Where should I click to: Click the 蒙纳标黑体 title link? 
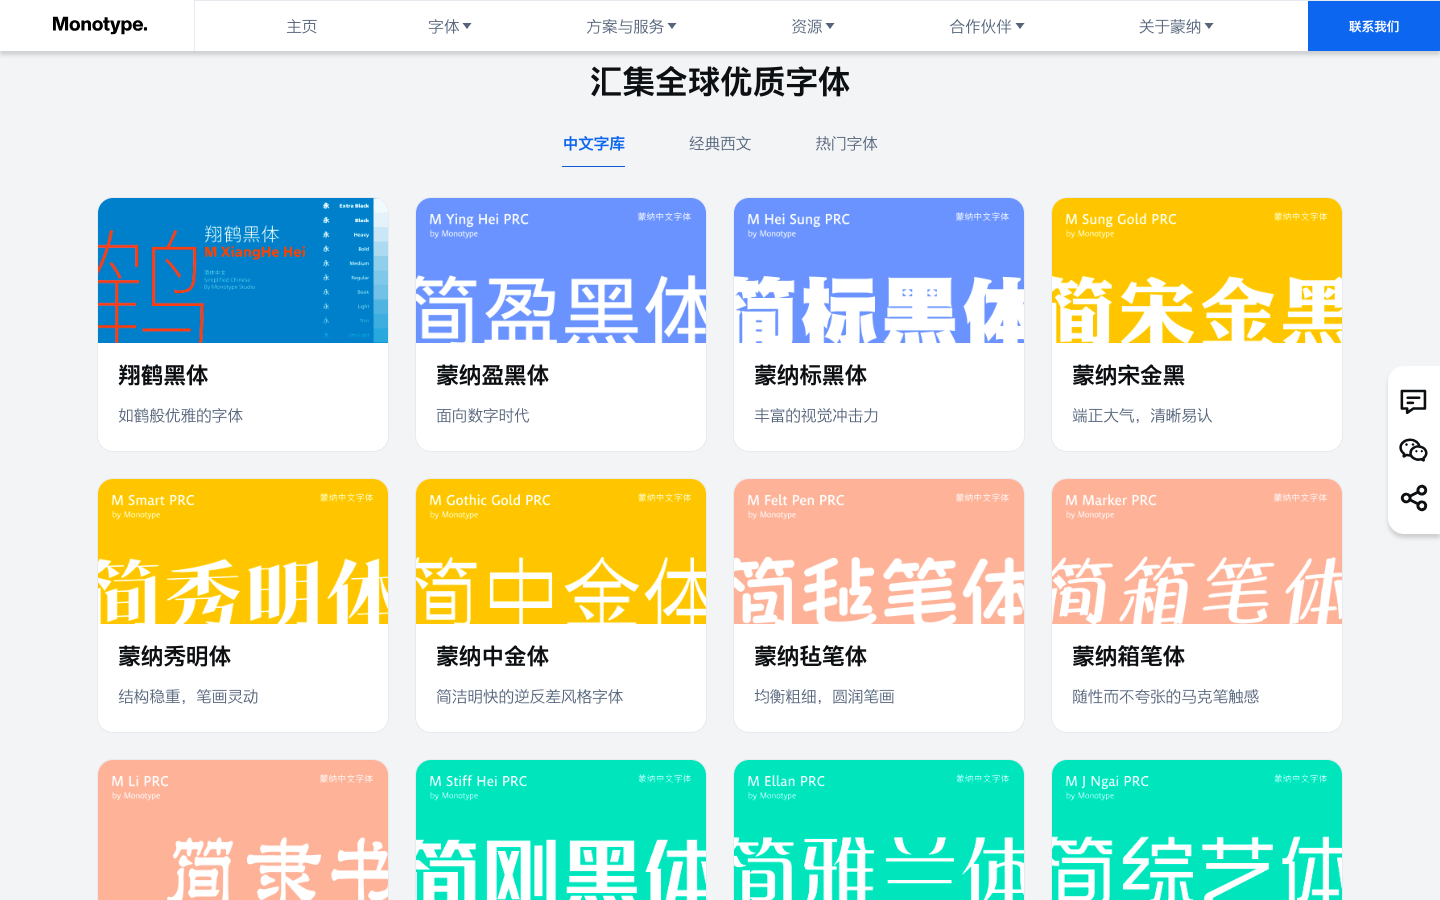(810, 376)
